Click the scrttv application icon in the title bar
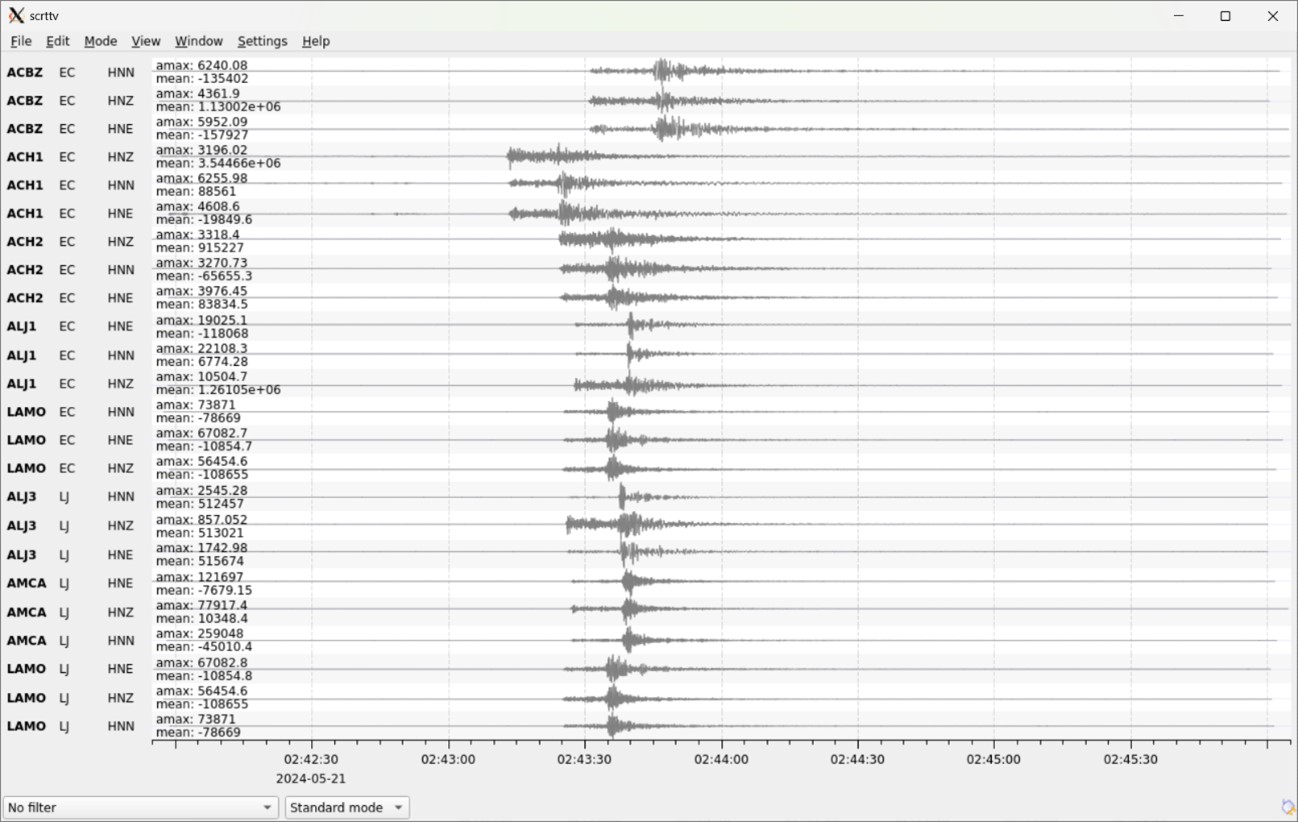The width and height of the screenshot is (1298, 822). tap(16, 16)
